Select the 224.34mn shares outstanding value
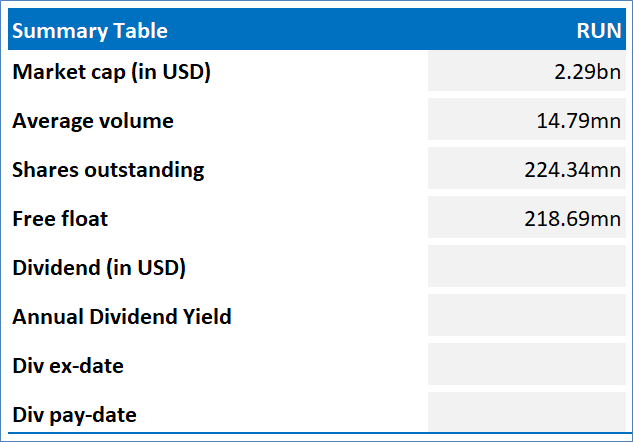This screenshot has height=442, width=633. coord(573,170)
